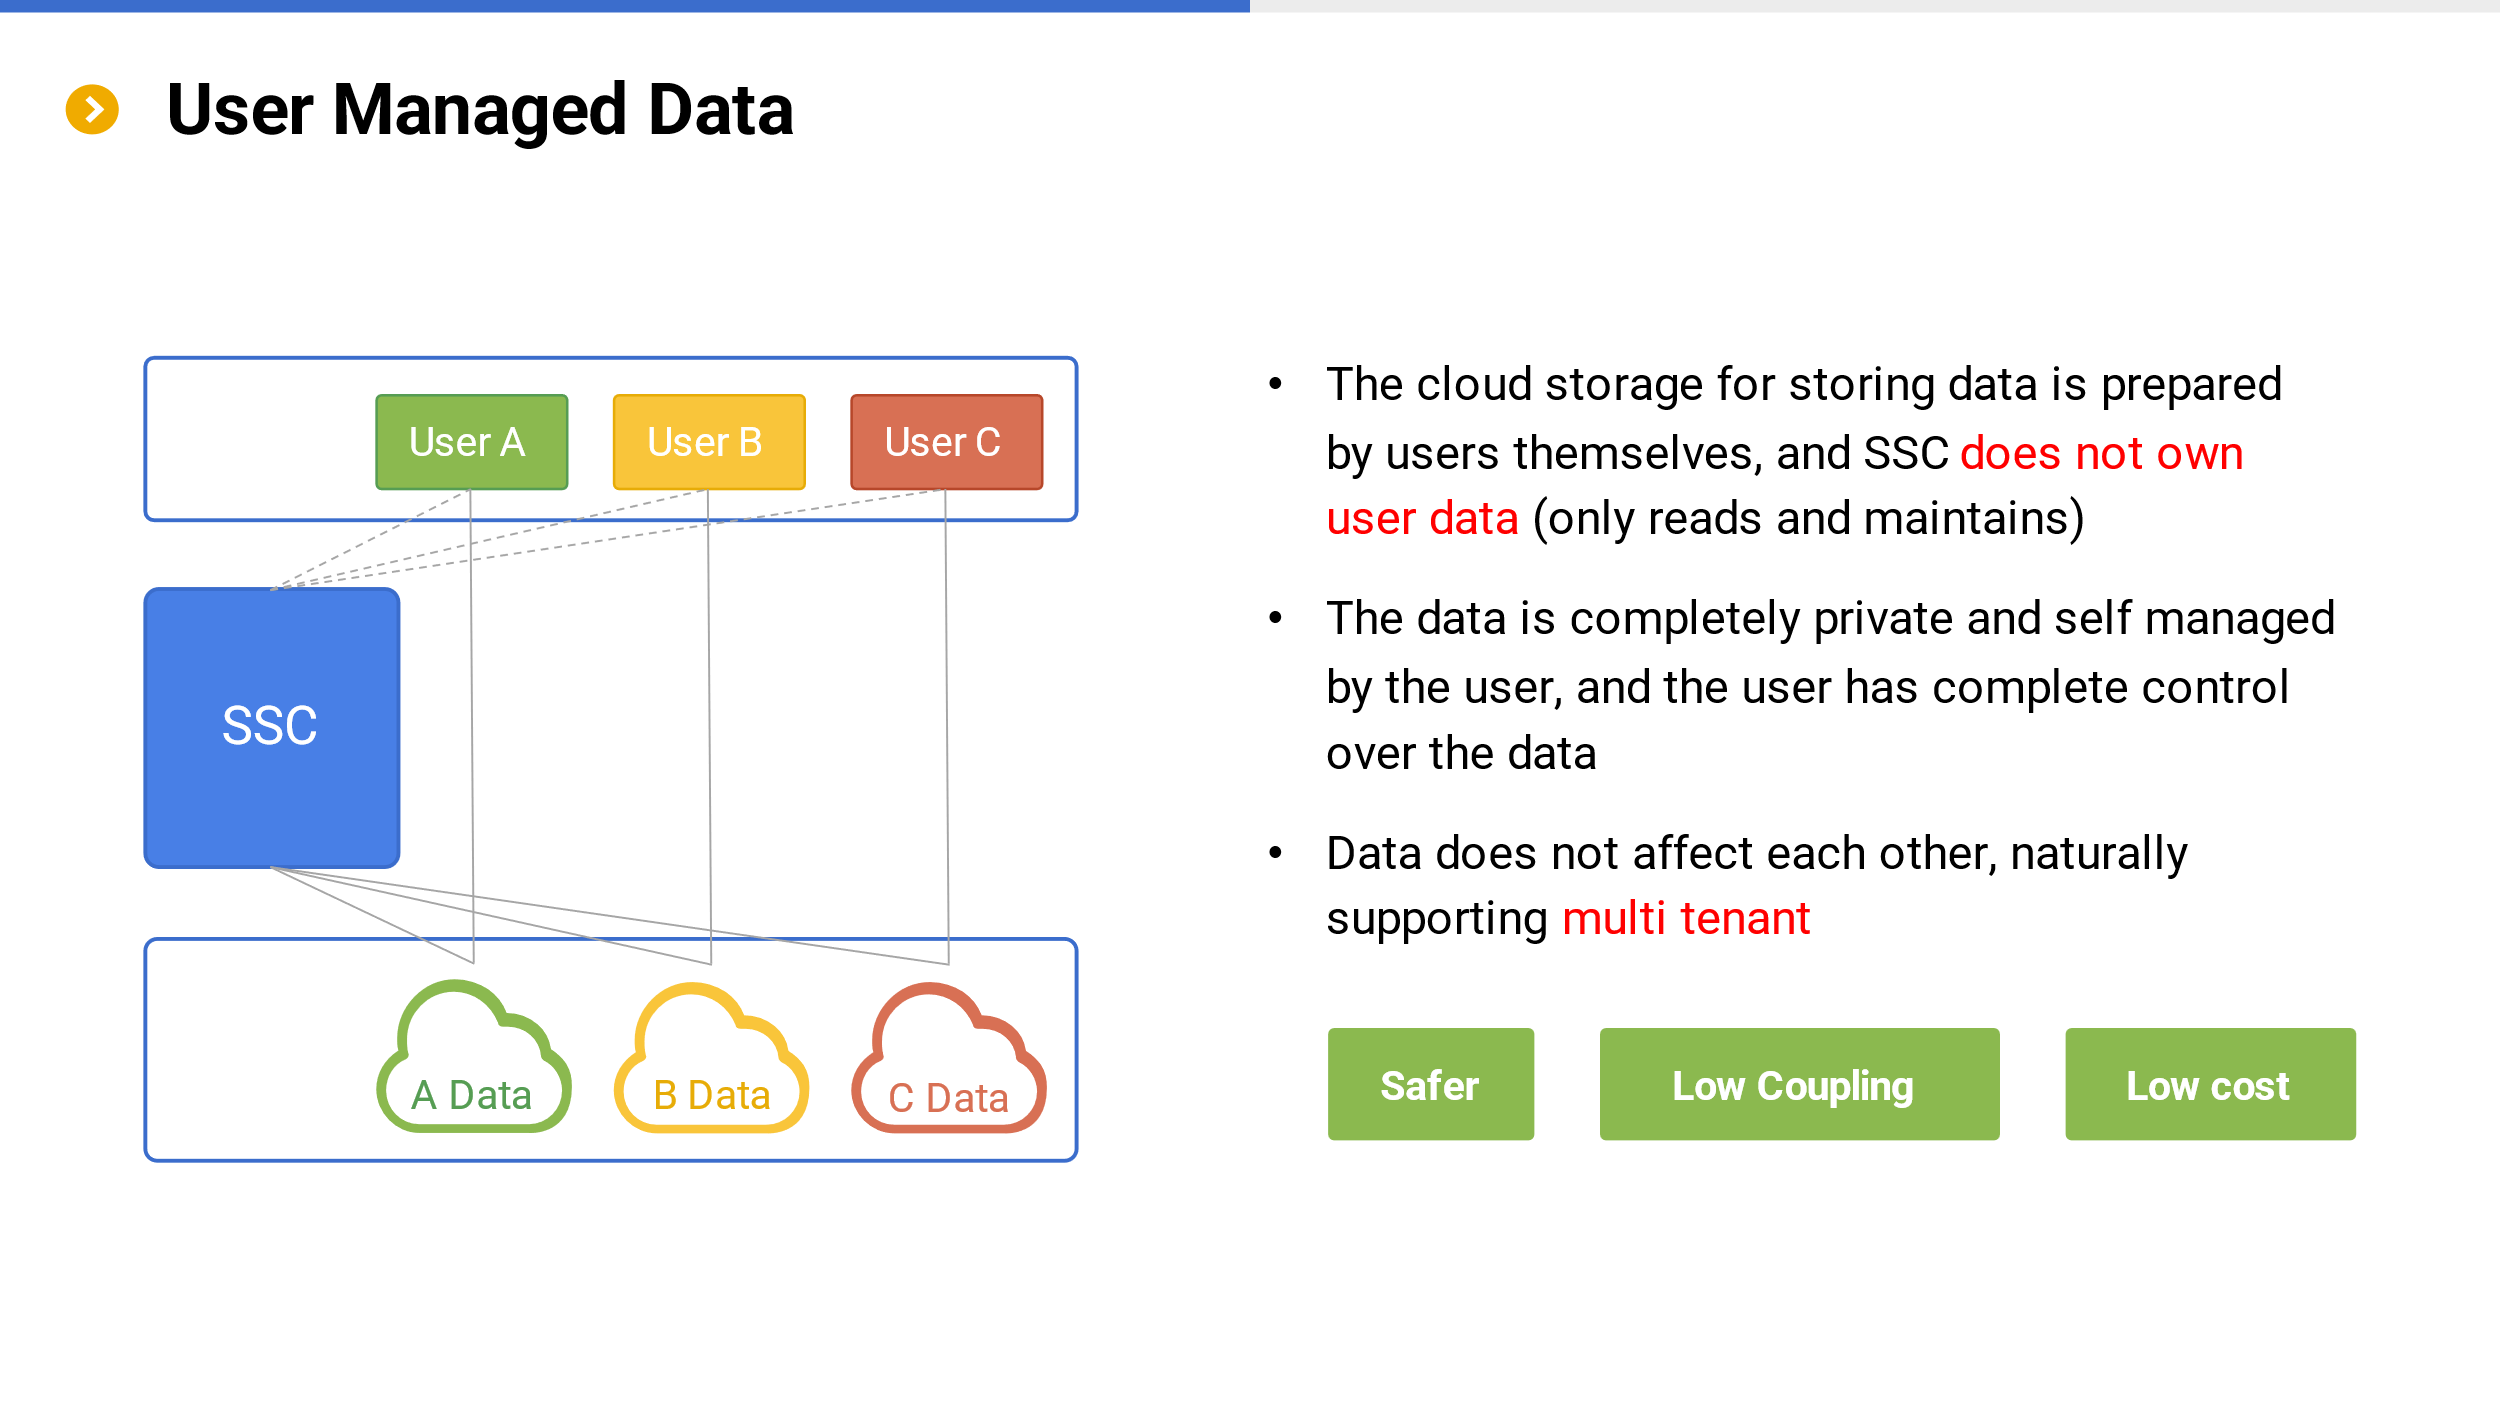Select the C Data cloud icon

pyautogui.click(x=949, y=1058)
